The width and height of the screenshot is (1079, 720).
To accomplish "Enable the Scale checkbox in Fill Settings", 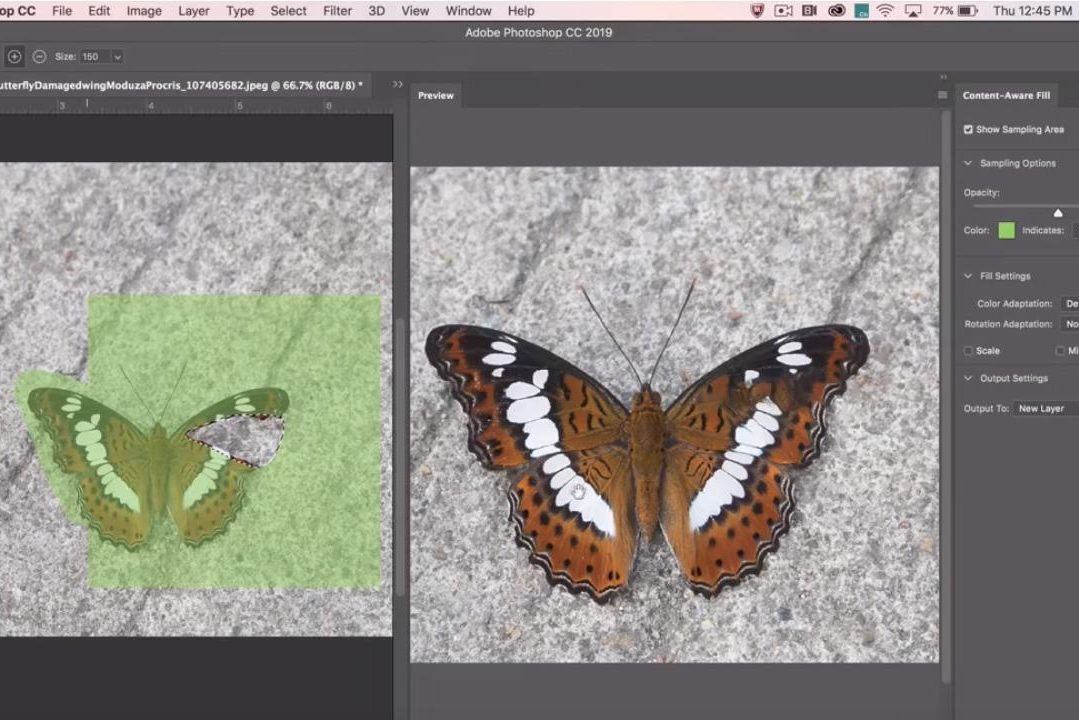I will pyautogui.click(x=968, y=351).
